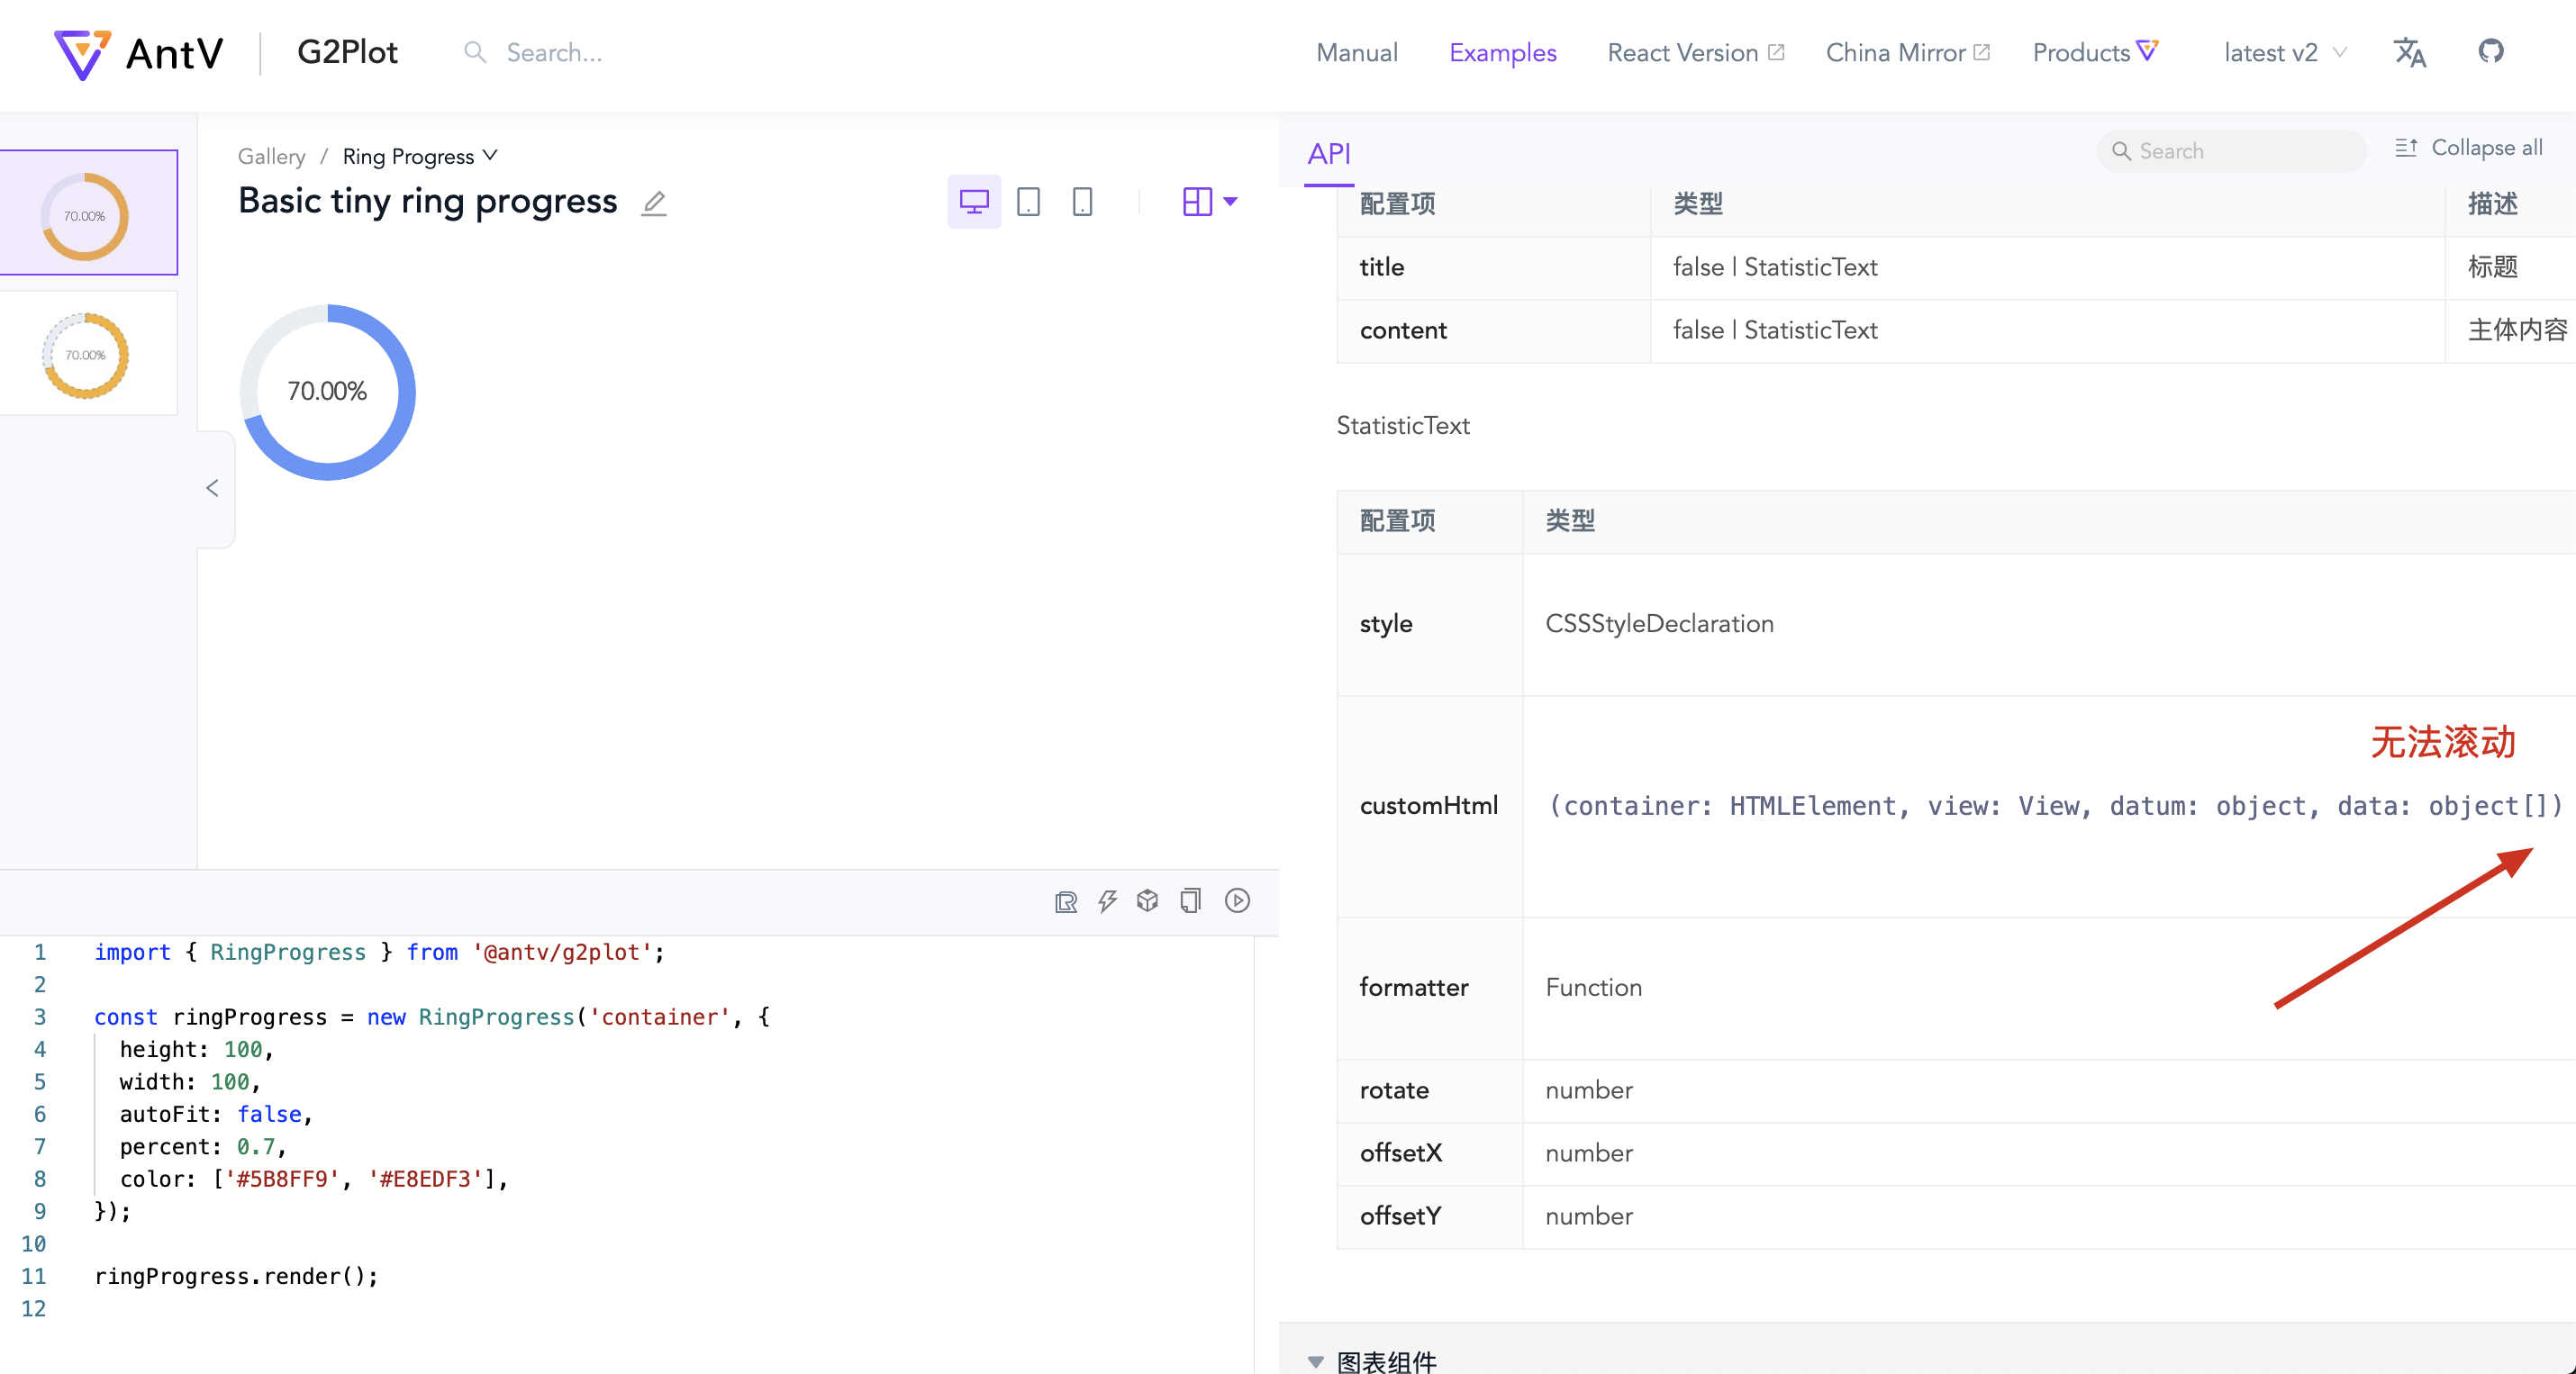
Task: Edit the chart title with the pencil icon
Action: [x=654, y=203]
